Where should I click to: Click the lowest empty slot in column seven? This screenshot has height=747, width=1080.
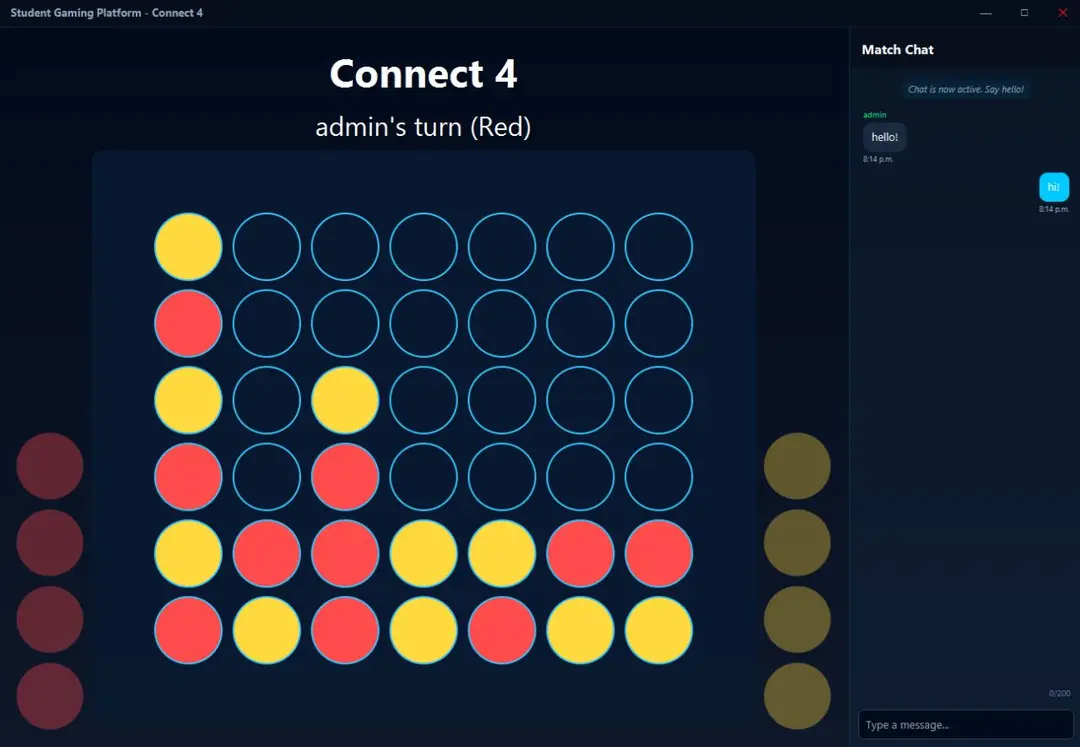point(659,476)
